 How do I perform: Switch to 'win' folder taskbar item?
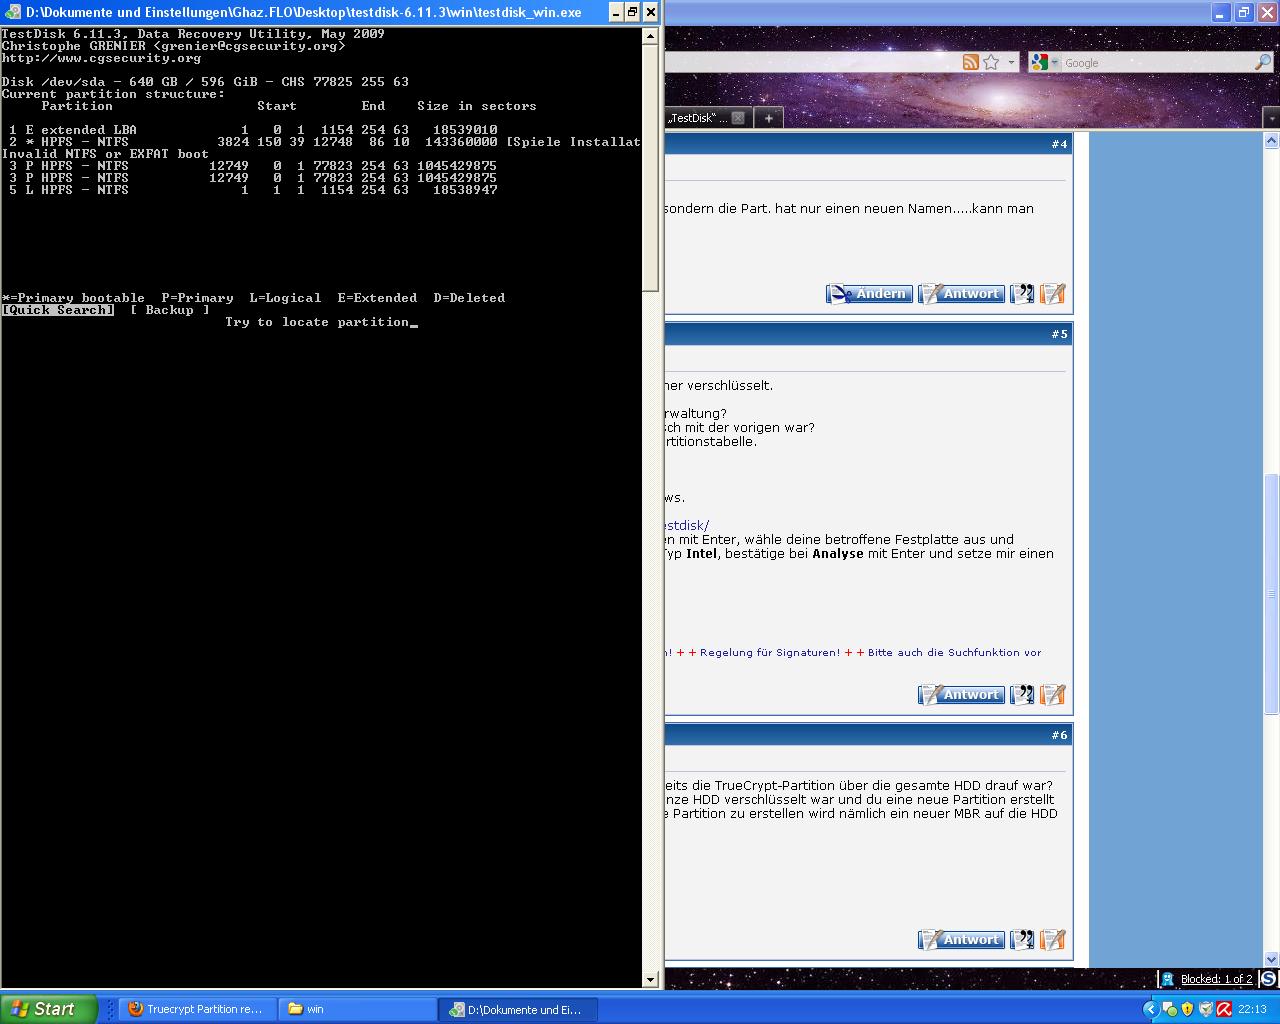coord(356,1009)
